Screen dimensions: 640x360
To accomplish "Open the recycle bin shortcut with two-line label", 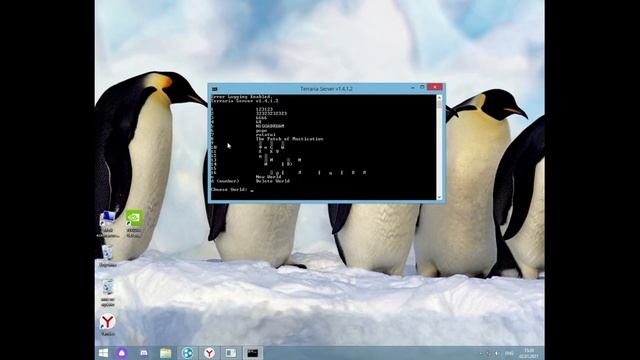I will 108,293.
